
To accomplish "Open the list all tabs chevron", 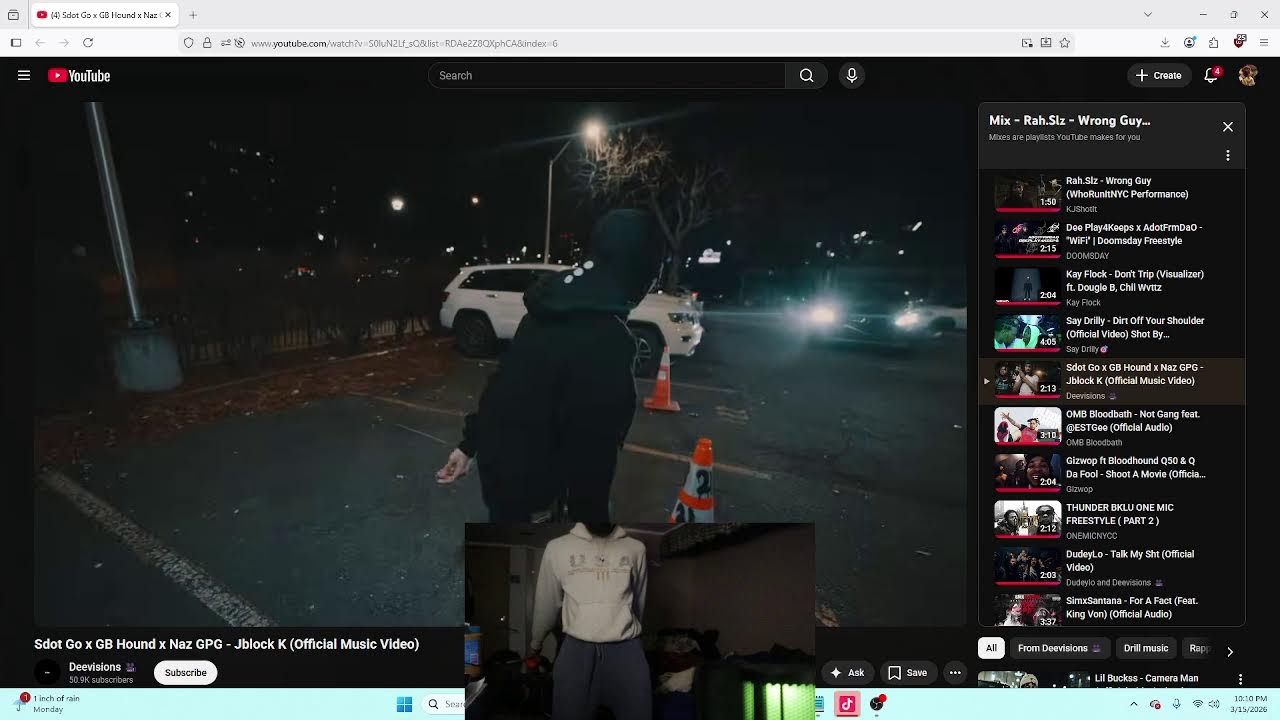I will [x=1148, y=15].
